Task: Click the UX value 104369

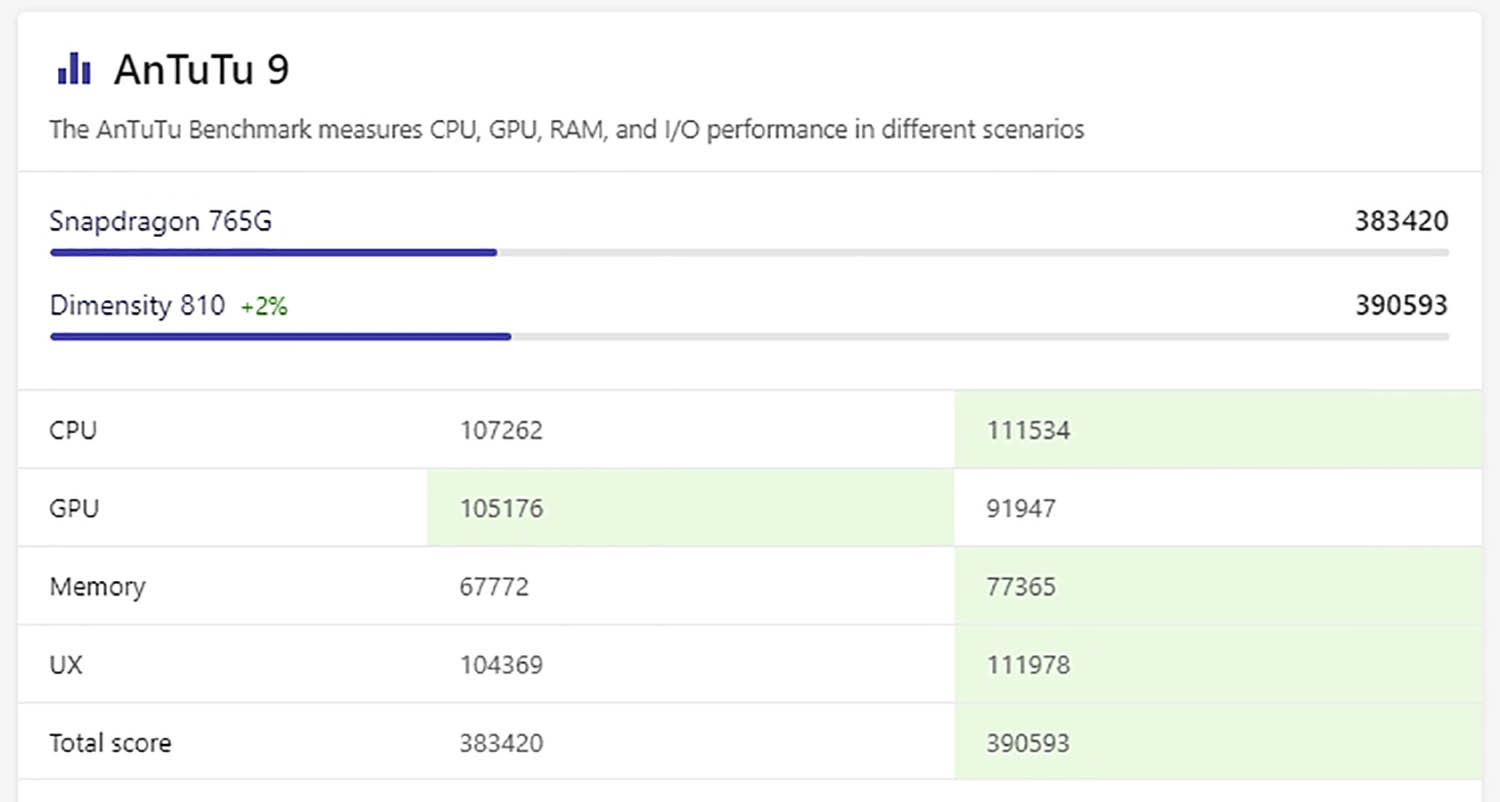Action: click(x=501, y=665)
